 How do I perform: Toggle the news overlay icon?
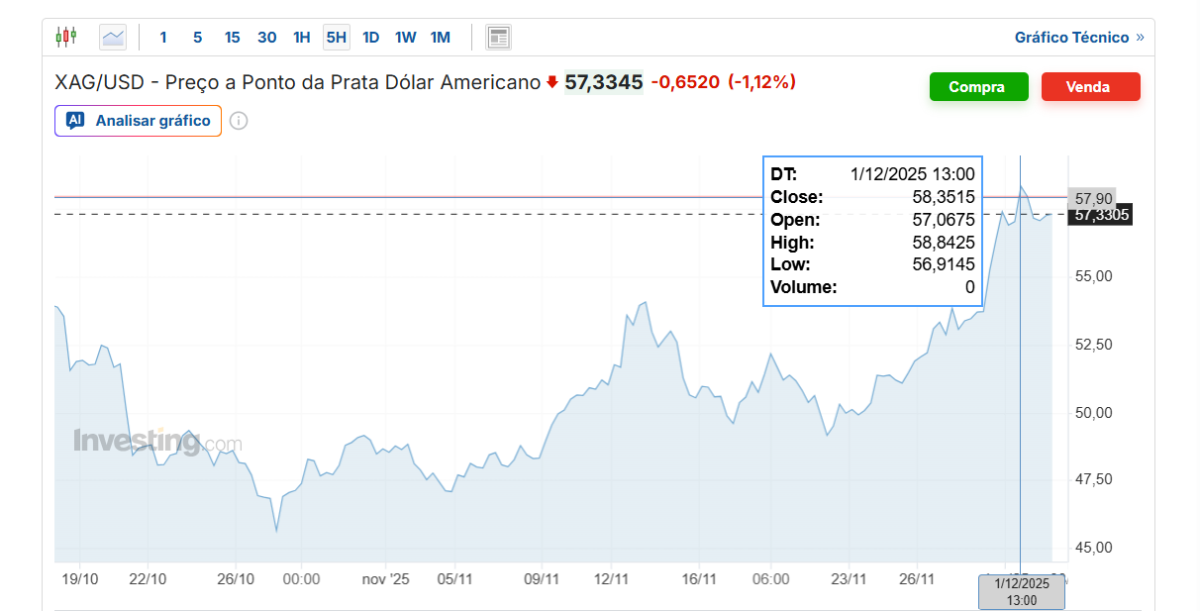(x=498, y=38)
